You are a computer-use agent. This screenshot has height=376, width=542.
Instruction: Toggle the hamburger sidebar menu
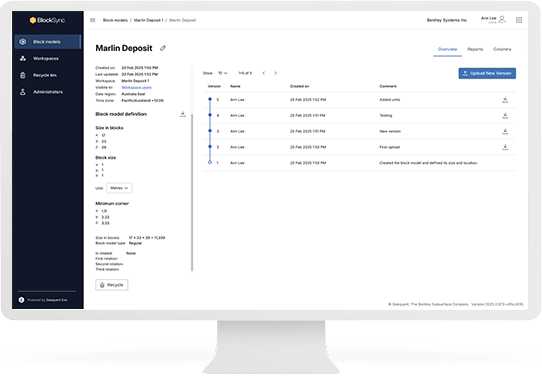pyautogui.click(x=93, y=20)
